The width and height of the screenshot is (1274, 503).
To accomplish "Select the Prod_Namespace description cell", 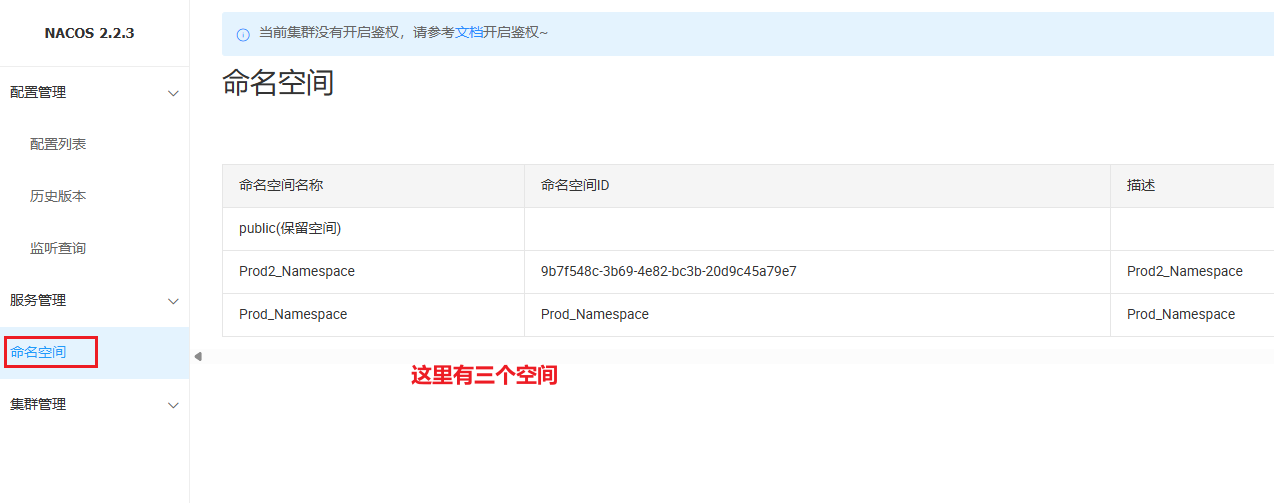I will pos(1192,315).
